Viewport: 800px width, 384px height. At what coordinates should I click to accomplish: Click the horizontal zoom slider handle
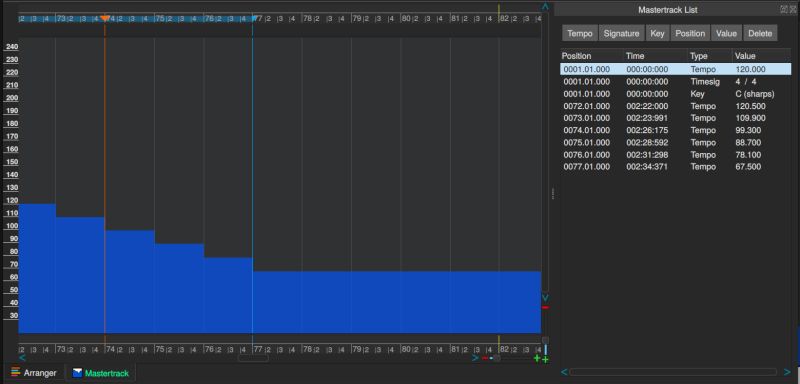[x=496, y=358]
